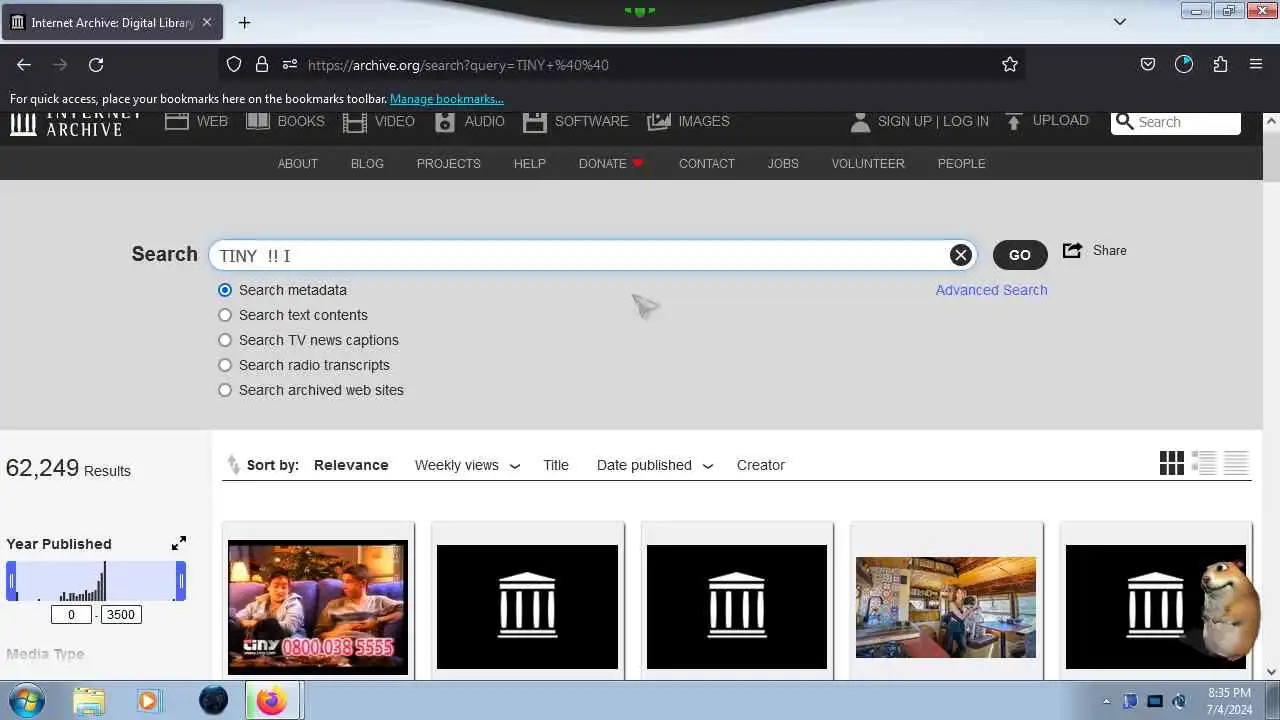Open the Firefox application menu
1280x720 pixels.
[x=1256, y=65]
